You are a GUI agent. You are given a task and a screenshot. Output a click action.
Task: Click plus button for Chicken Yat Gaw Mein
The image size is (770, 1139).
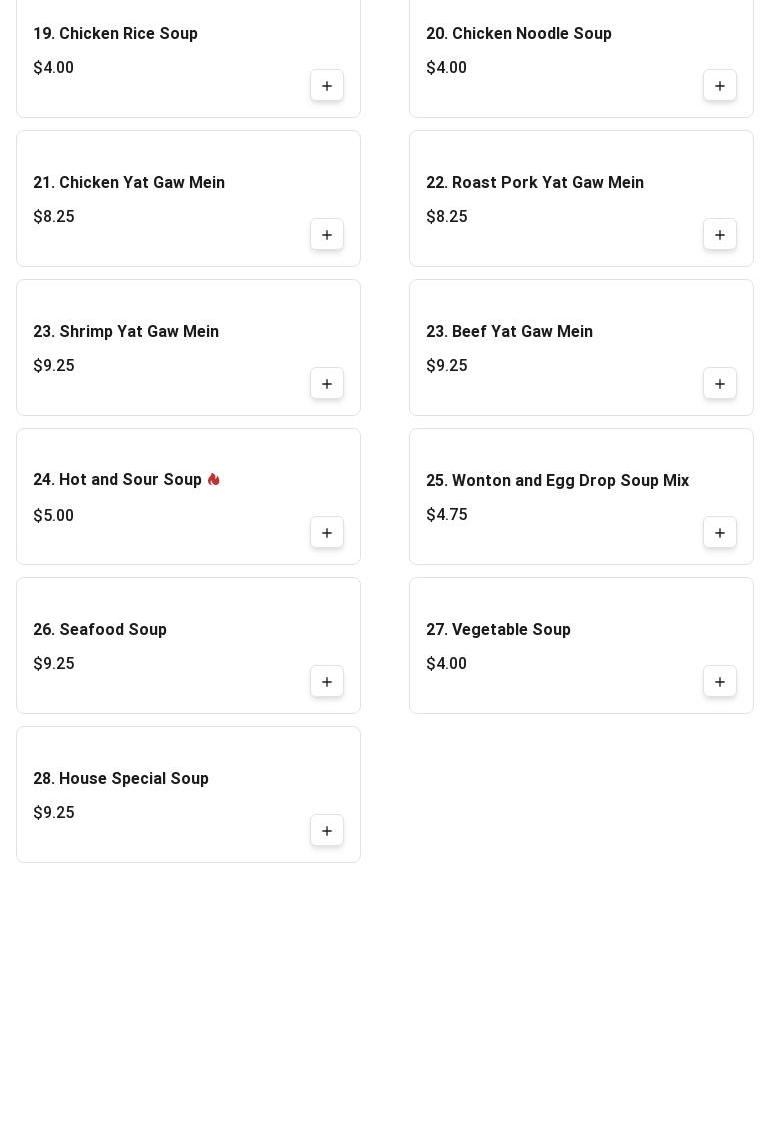coord(327,235)
